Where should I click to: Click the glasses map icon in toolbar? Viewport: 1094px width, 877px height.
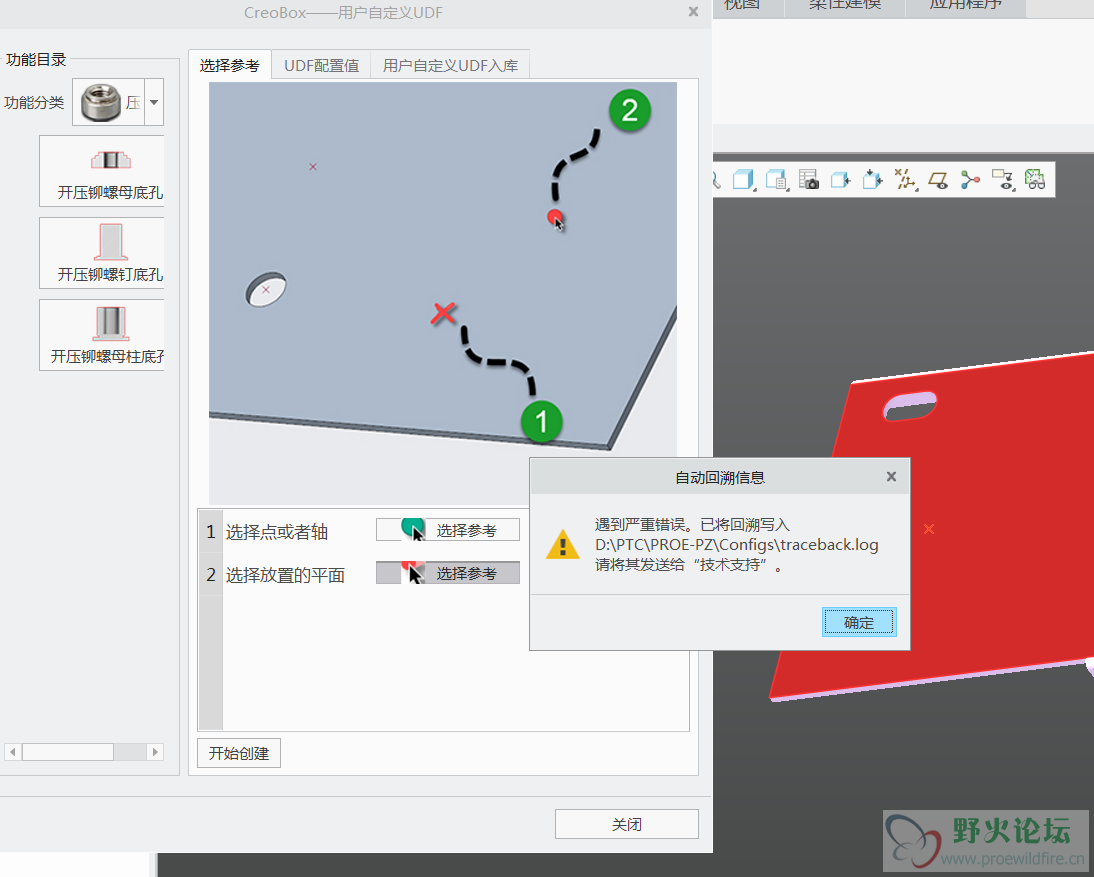pyautogui.click(x=1035, y=180)
